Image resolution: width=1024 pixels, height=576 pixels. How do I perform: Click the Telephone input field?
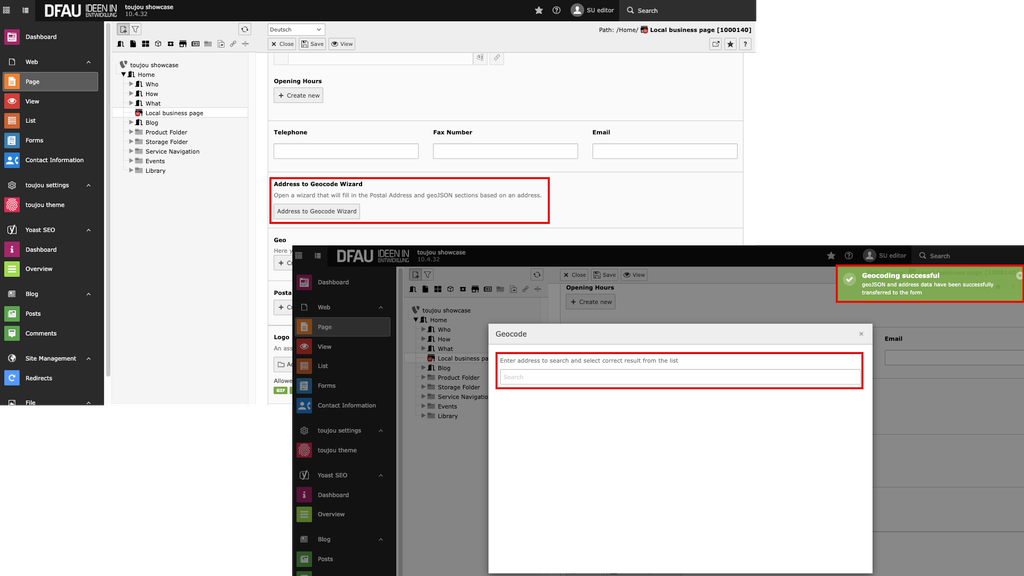[346, 151]
